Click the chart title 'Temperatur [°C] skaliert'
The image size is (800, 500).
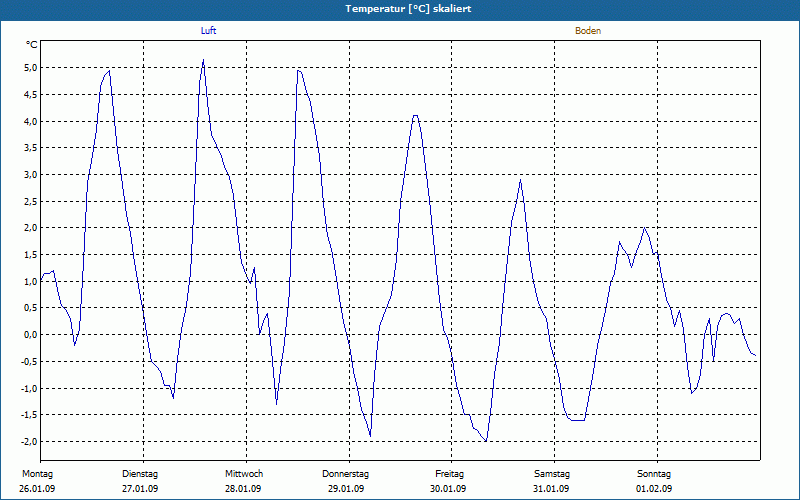coord(408,9)
